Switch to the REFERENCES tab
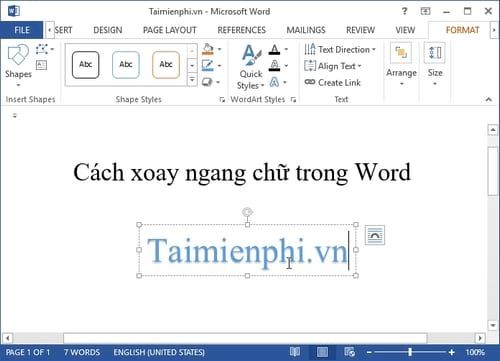500x361 pixels. point(242,30)
